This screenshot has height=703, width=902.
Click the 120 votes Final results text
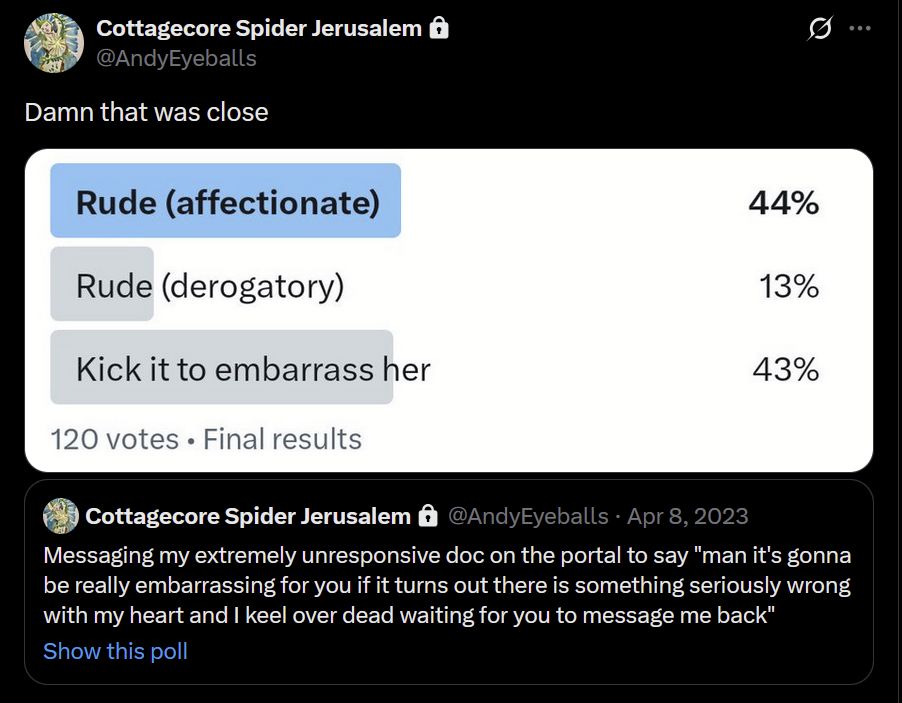pos(206,439)
